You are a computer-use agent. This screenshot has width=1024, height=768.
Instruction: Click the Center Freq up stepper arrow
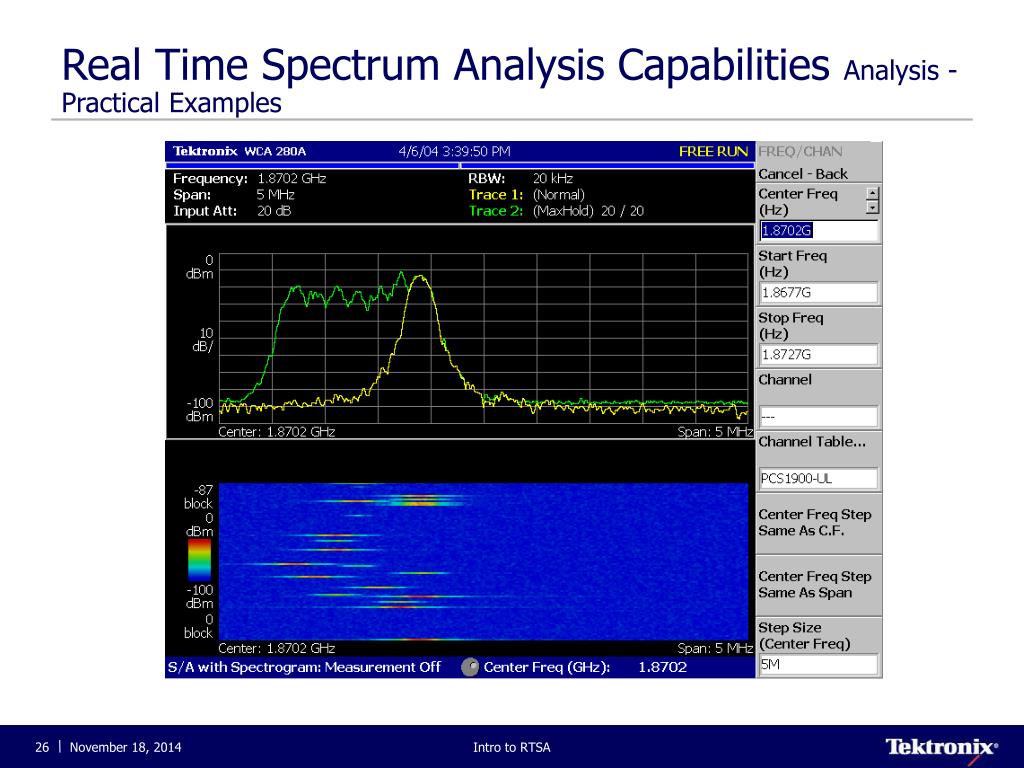tap(872, 194)
